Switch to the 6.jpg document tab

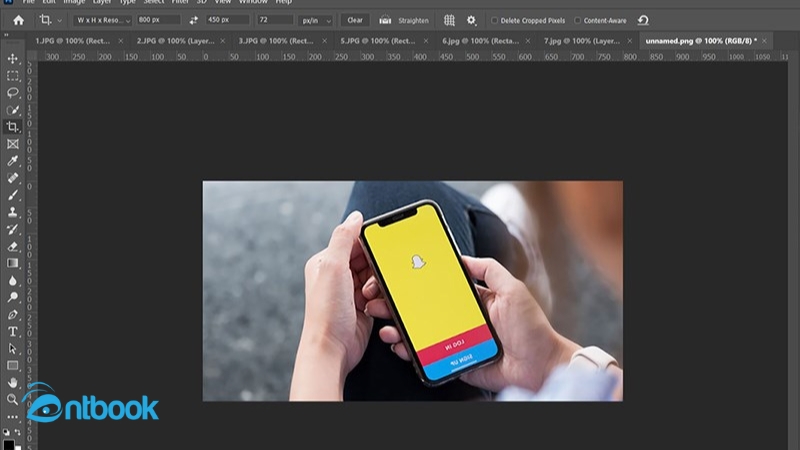[x=480, y=41]
